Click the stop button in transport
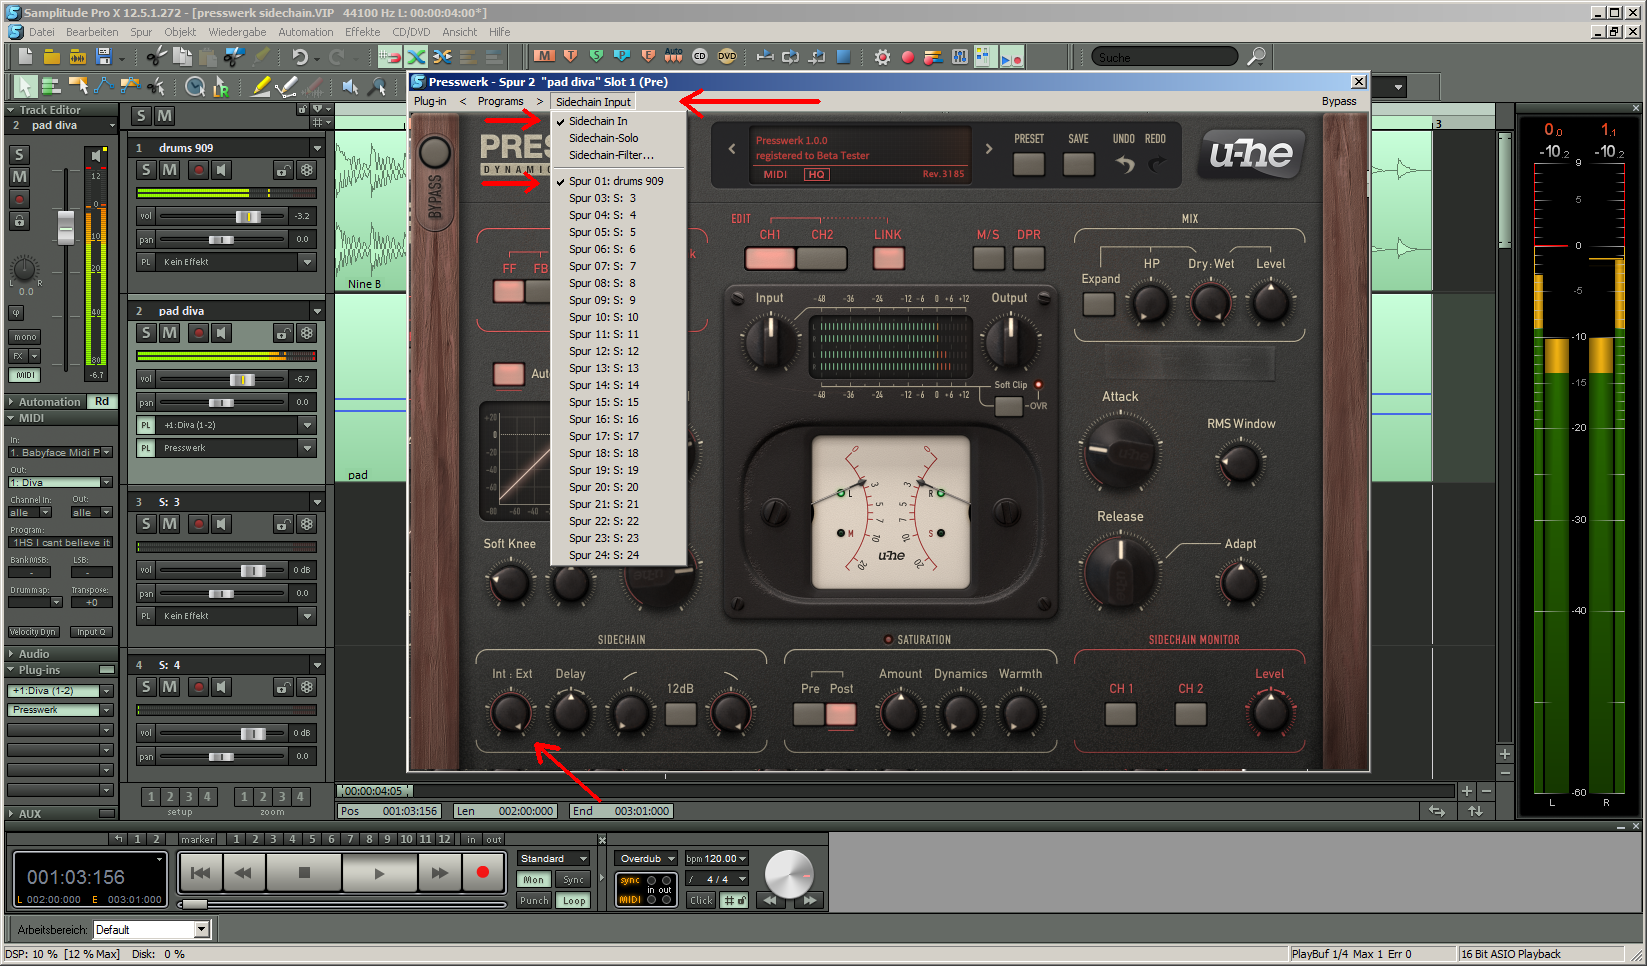Viewport: 1647px width, 966px height. click(x=304, y=872)
